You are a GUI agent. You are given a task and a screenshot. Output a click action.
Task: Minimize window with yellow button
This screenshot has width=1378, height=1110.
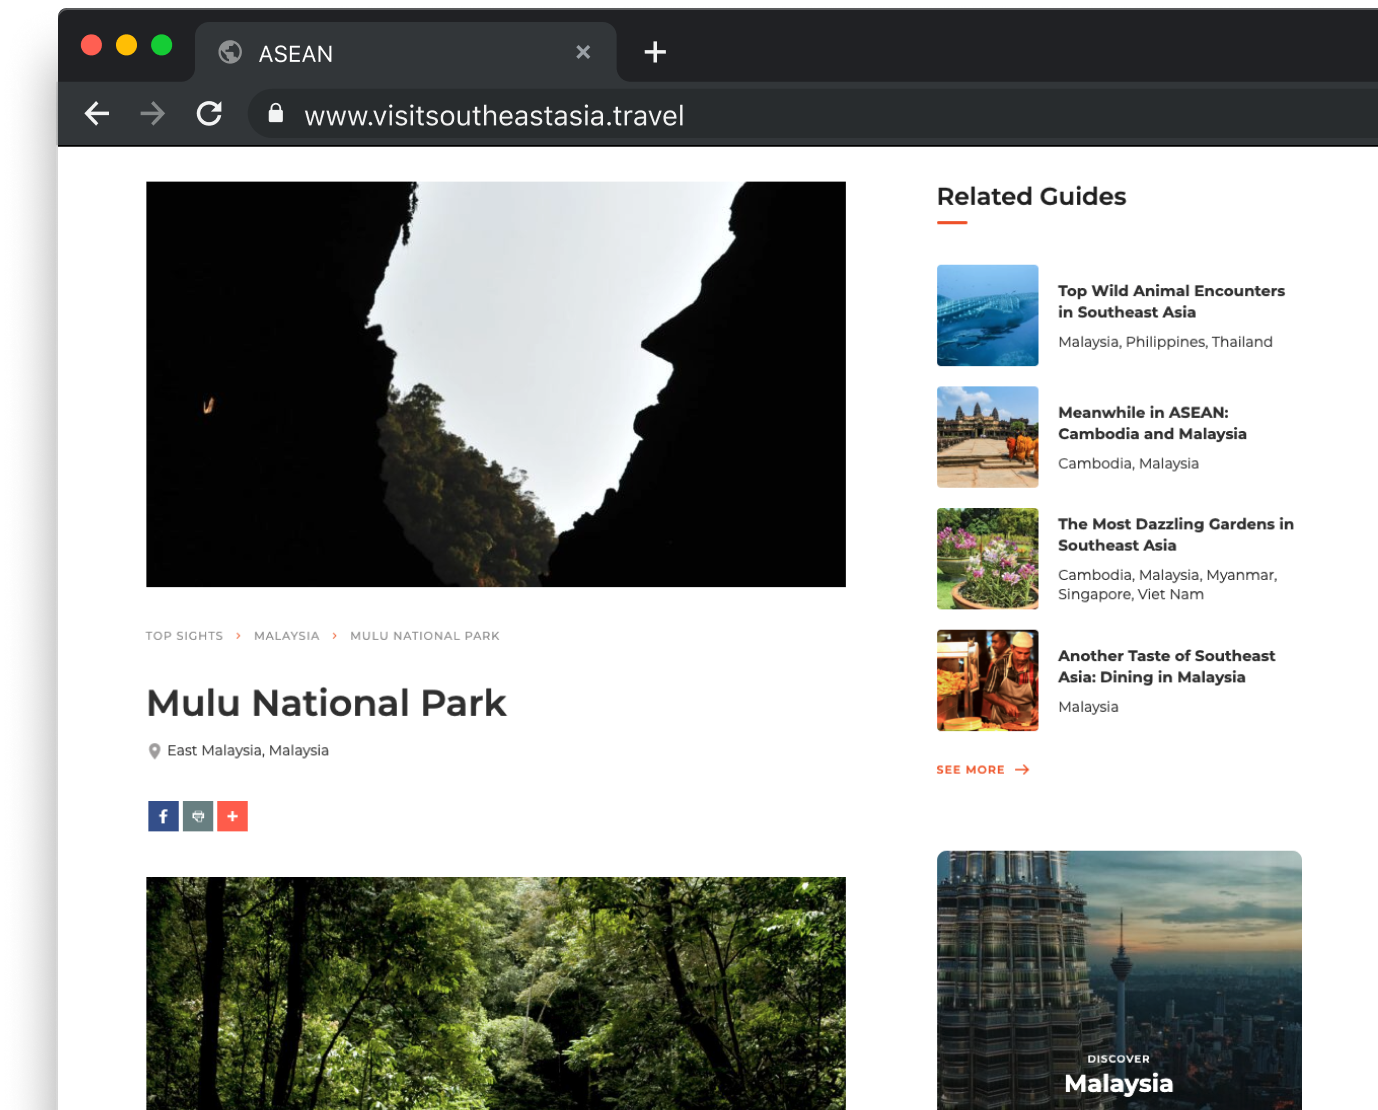pos(126,45)
